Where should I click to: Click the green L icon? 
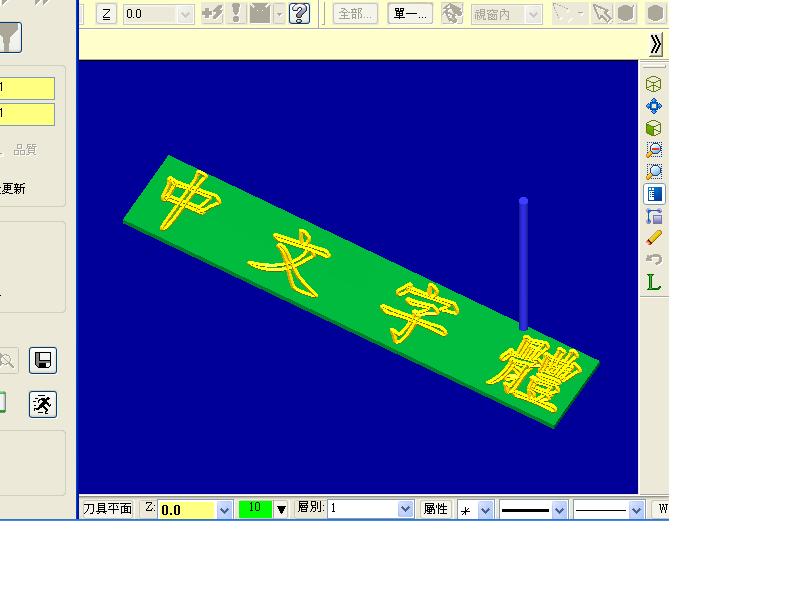[654, 282]
